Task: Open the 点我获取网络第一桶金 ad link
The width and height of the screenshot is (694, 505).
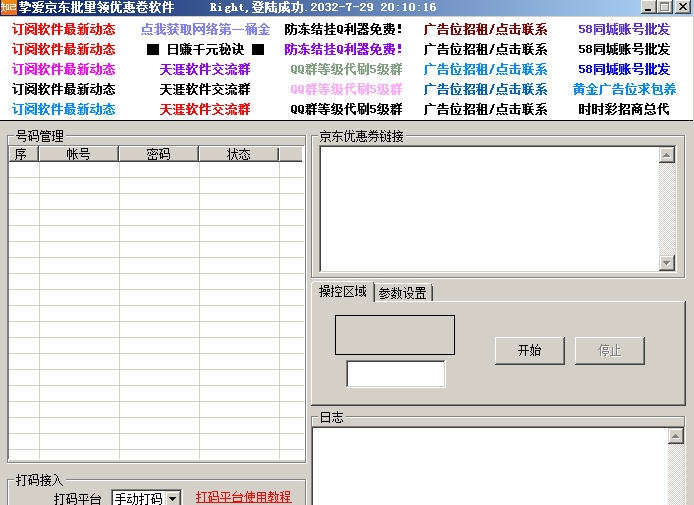Action: click(205, 29)
